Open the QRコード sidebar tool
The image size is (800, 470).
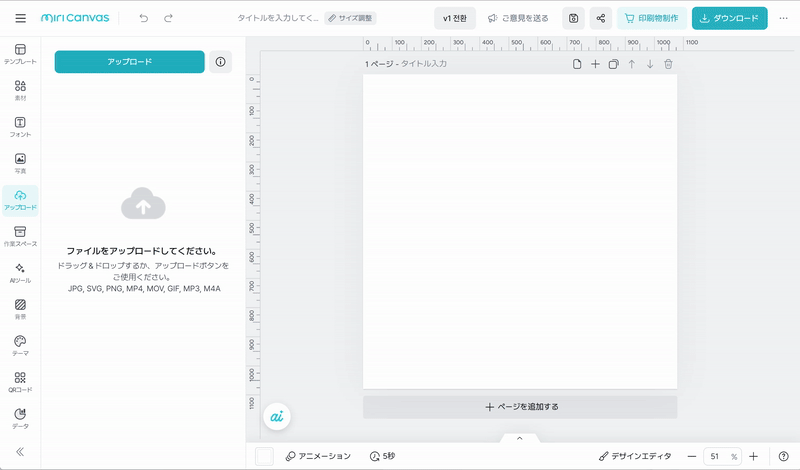point(20,382)
